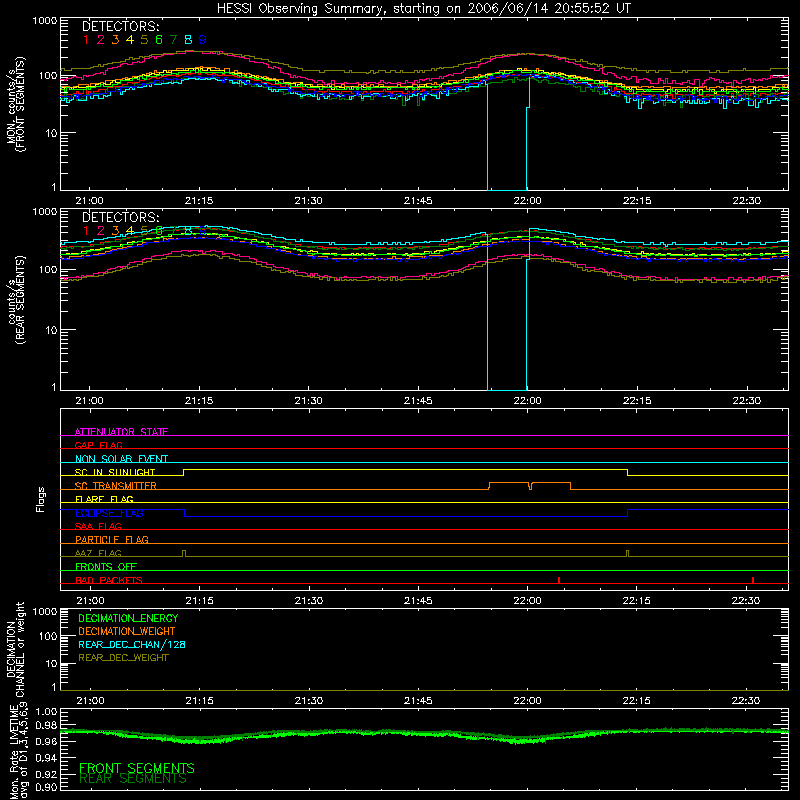Click the GAP FLAG label
Screen dimensions: 800x800
[x=98, y=445]
